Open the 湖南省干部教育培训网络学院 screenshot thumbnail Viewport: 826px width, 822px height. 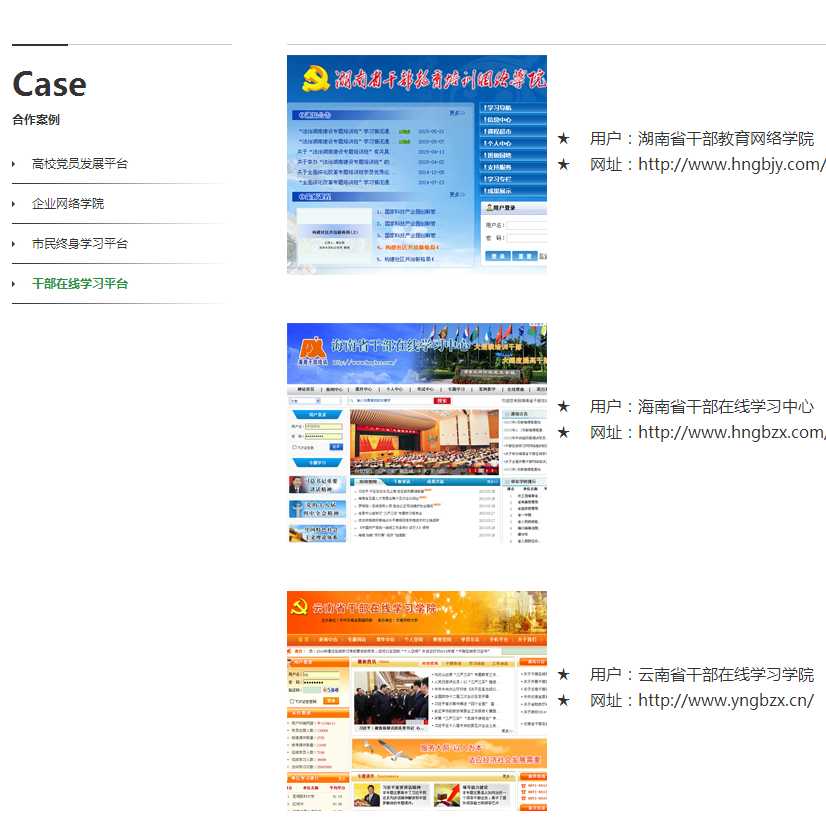click(x=417, y=164)
